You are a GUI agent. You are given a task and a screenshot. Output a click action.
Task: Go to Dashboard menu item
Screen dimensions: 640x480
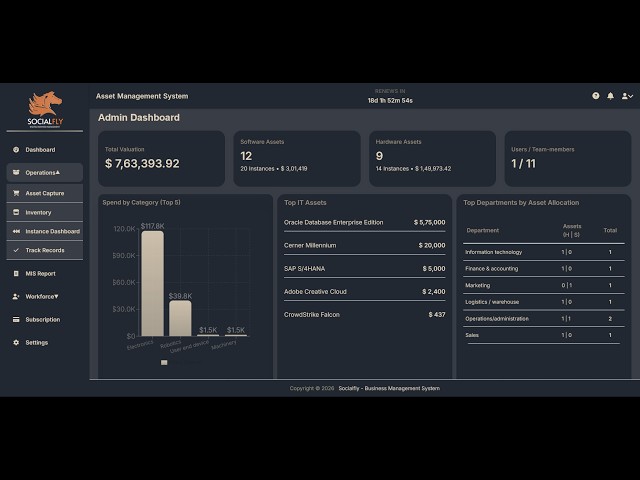(44, 150)
